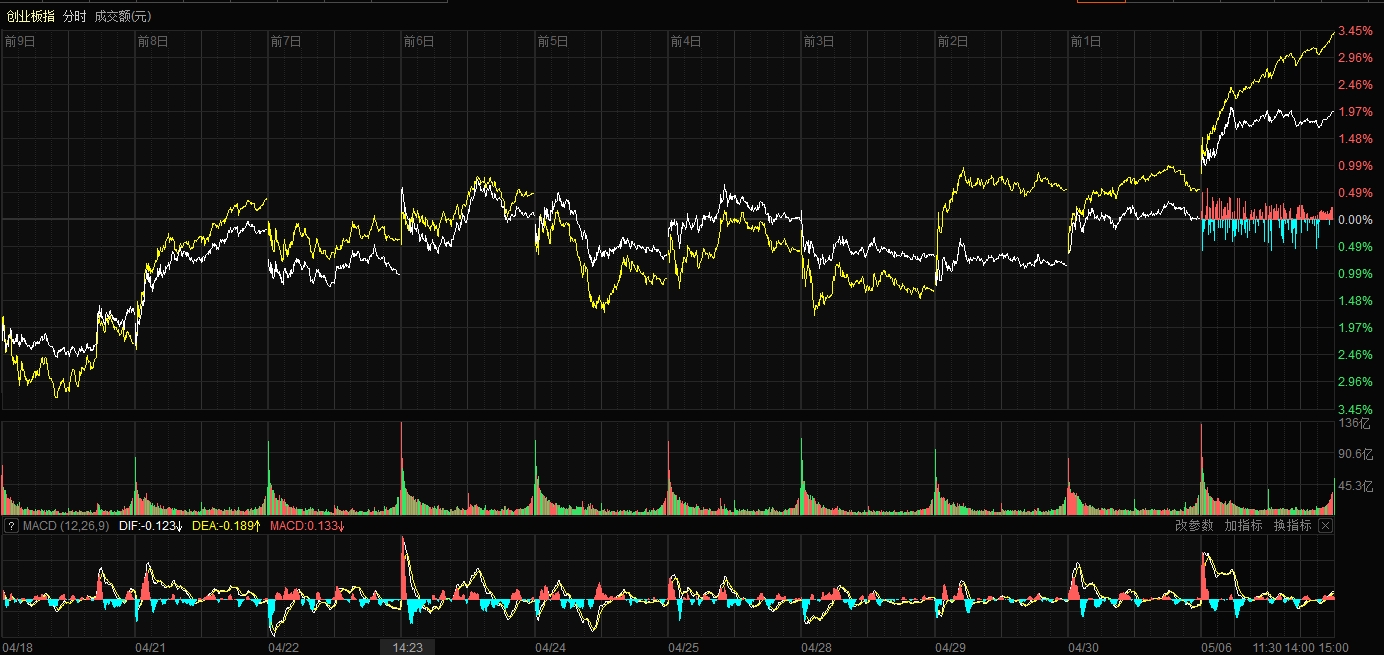1384x655 pixels.
Task: Click the DIF:-0.123 value
Action: [x=150, y=525]
